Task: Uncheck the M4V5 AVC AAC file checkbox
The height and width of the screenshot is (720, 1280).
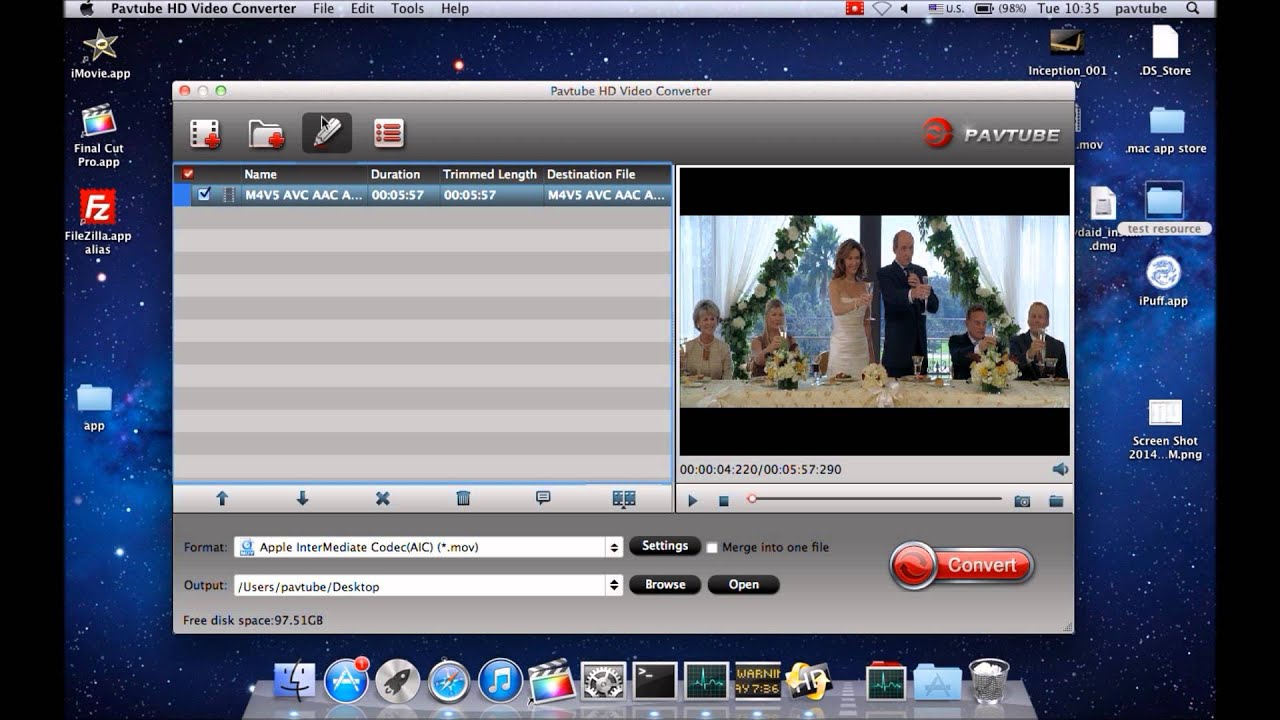Action: click(205, 195)
